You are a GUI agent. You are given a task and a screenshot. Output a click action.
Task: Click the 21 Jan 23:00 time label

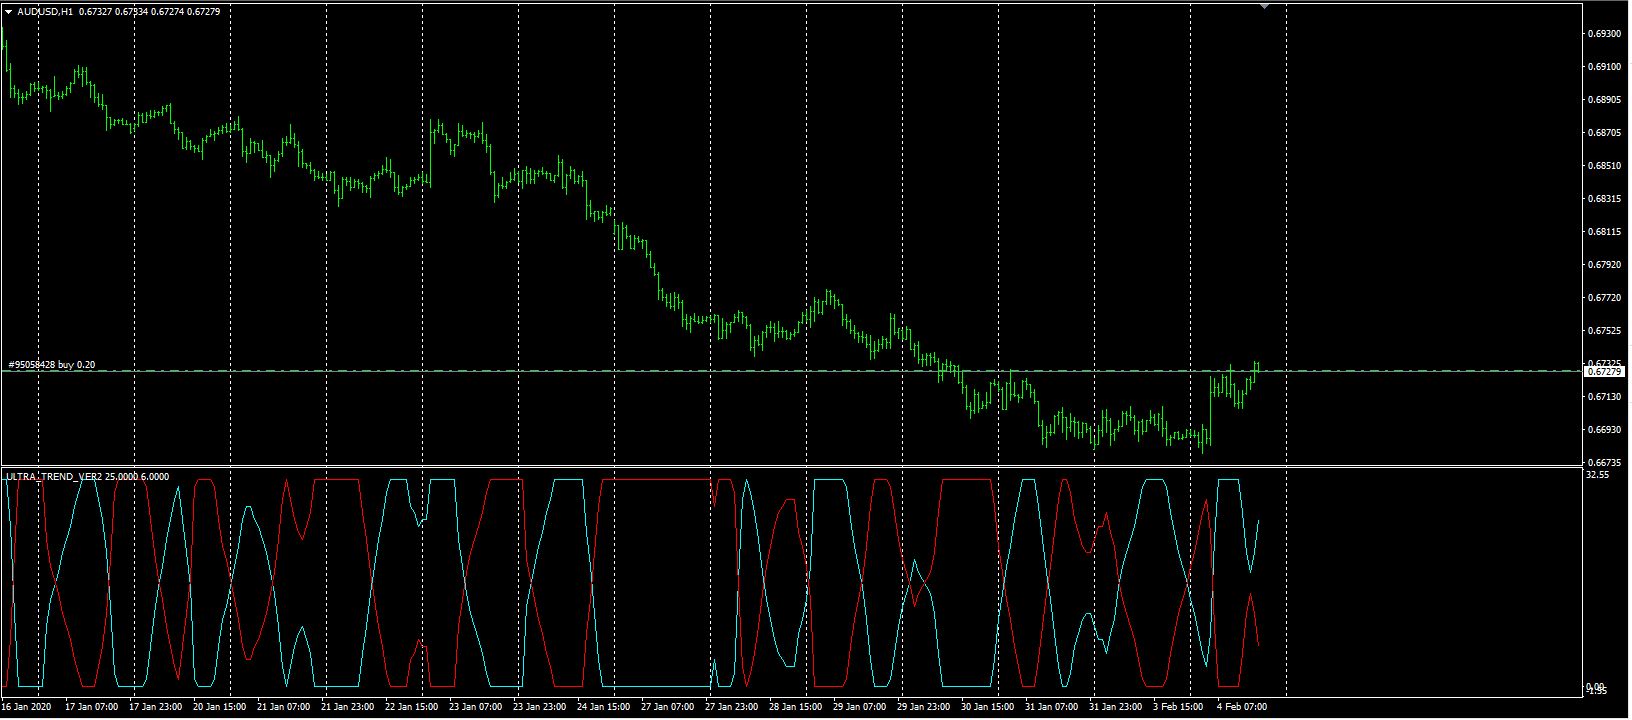click(x=347, y=707)
